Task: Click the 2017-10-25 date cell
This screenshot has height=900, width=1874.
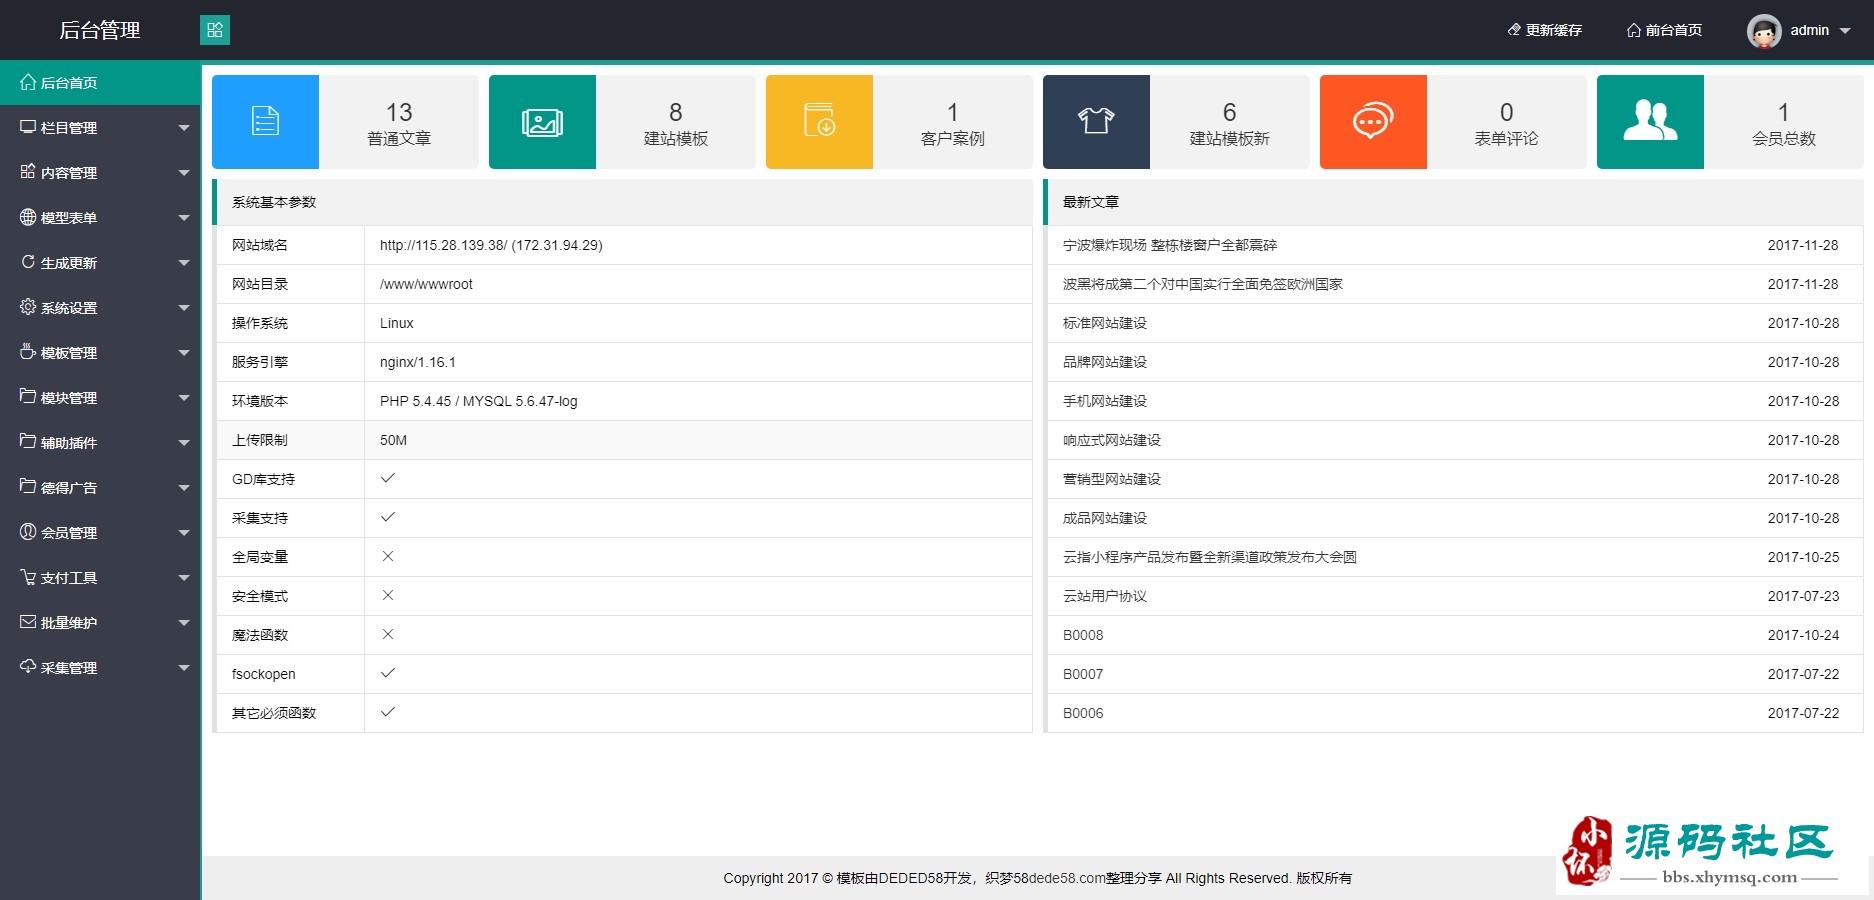Action: 1803,557
